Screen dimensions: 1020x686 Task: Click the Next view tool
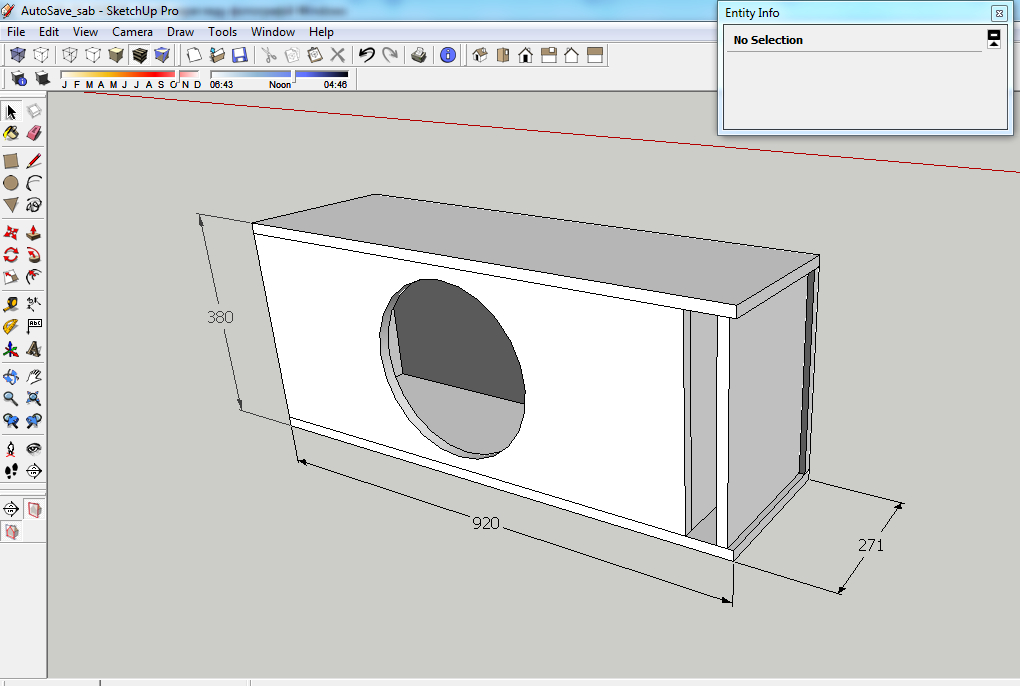[x=34, y=421]
